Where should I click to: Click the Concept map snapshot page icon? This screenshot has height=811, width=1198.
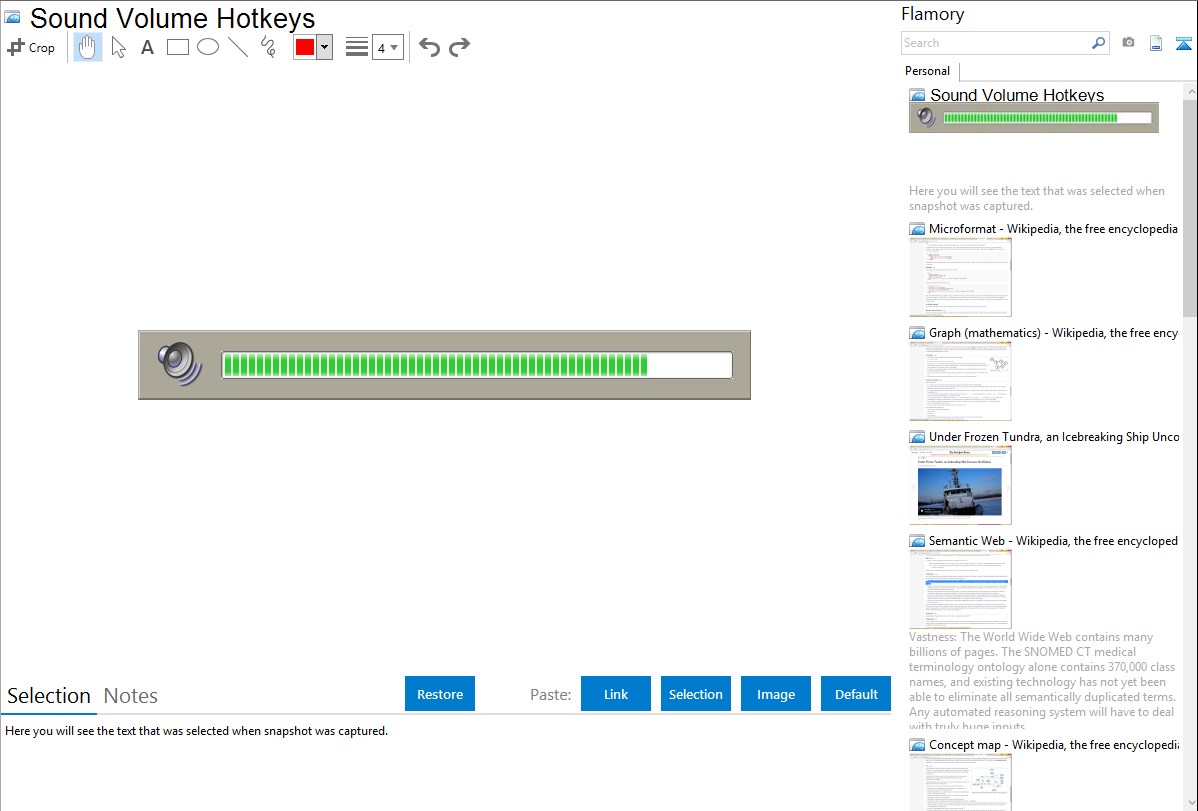pyautogui.click(x=917, y=744)
